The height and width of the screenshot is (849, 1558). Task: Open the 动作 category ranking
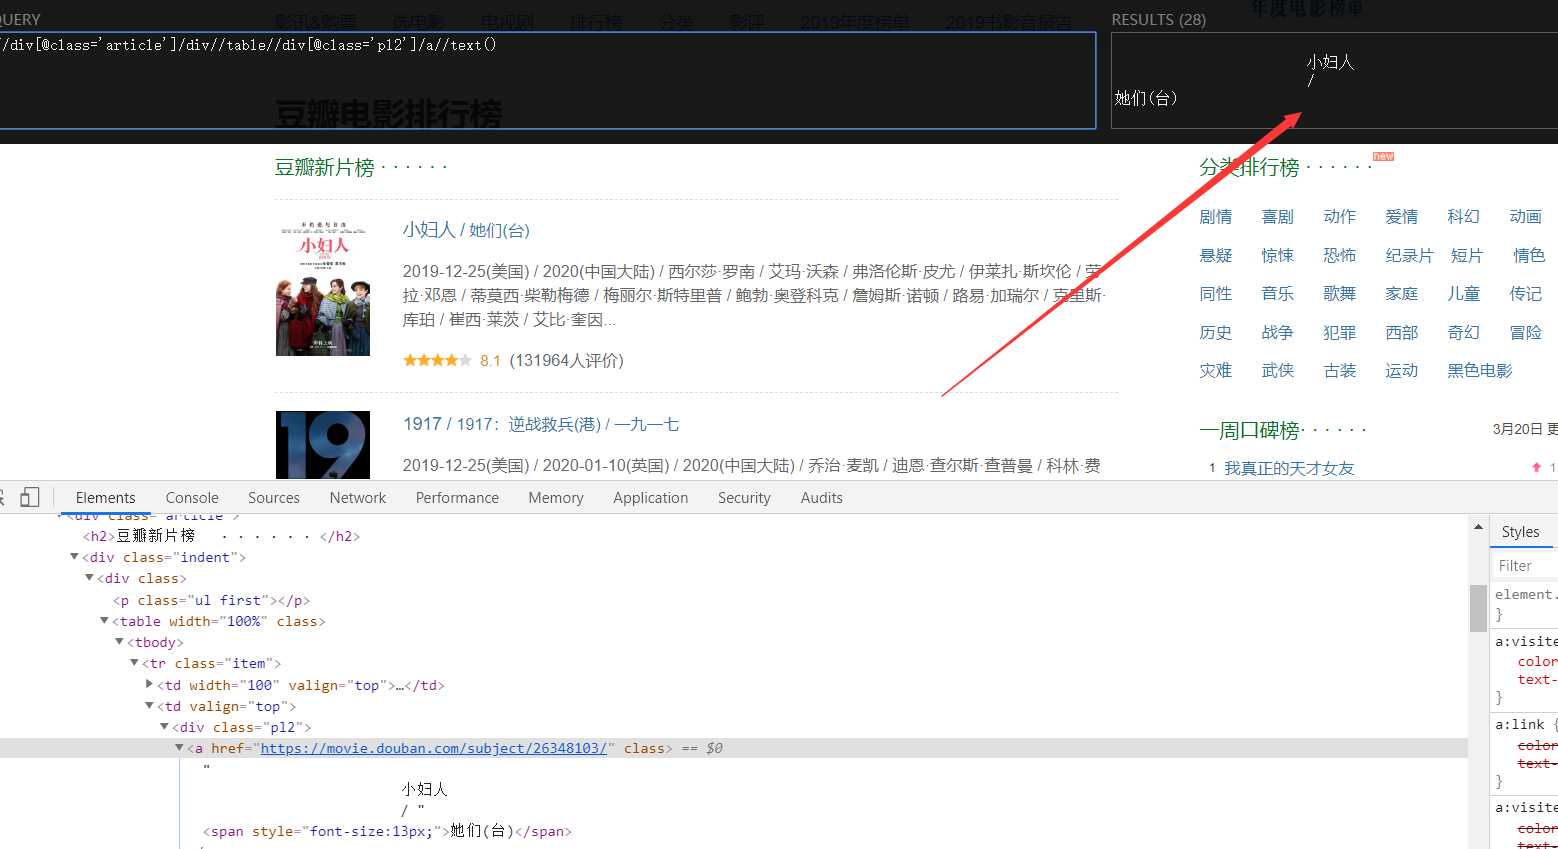tap(1340, 217)
